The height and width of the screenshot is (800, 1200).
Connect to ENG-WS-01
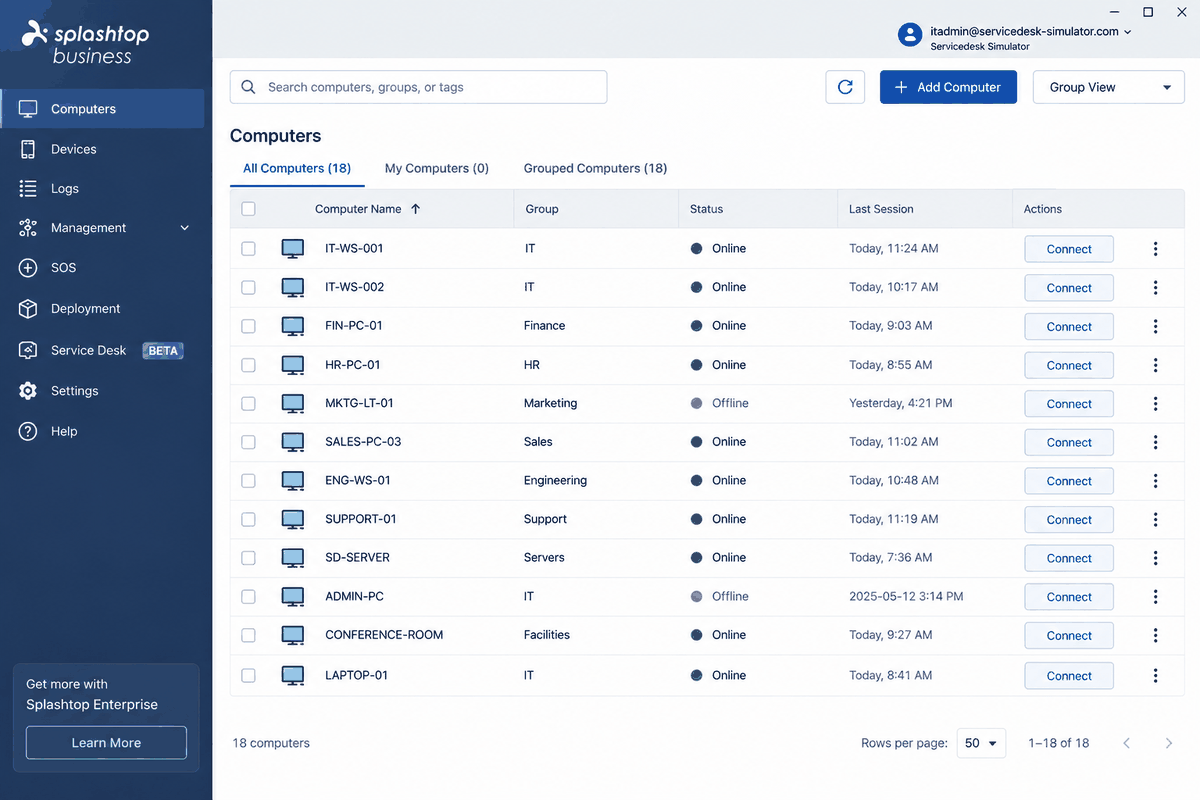(x=1069, y=481)
